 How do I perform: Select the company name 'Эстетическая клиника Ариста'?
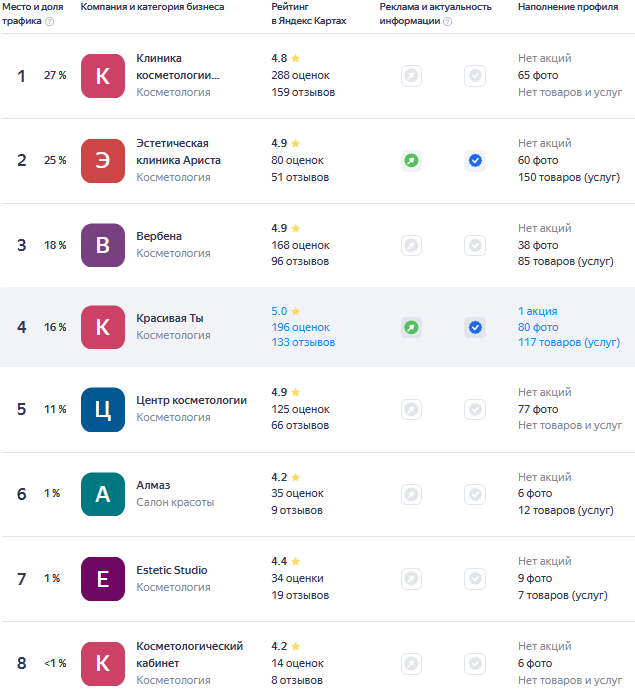[x=178, y=152]
